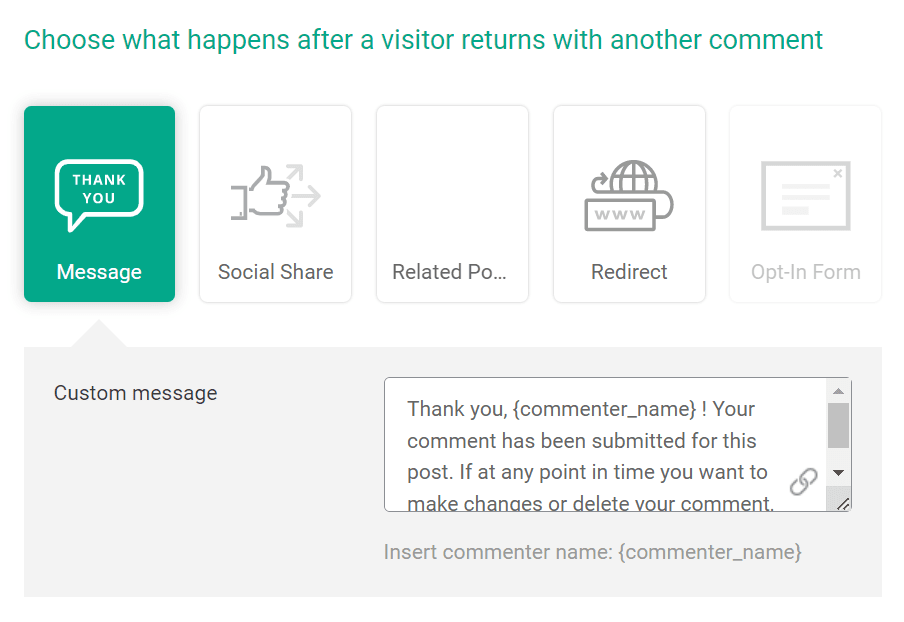Click the thumbs-up Social Share icon
The width and height of the screenshot is (904, 622).
tap(275, 194)
